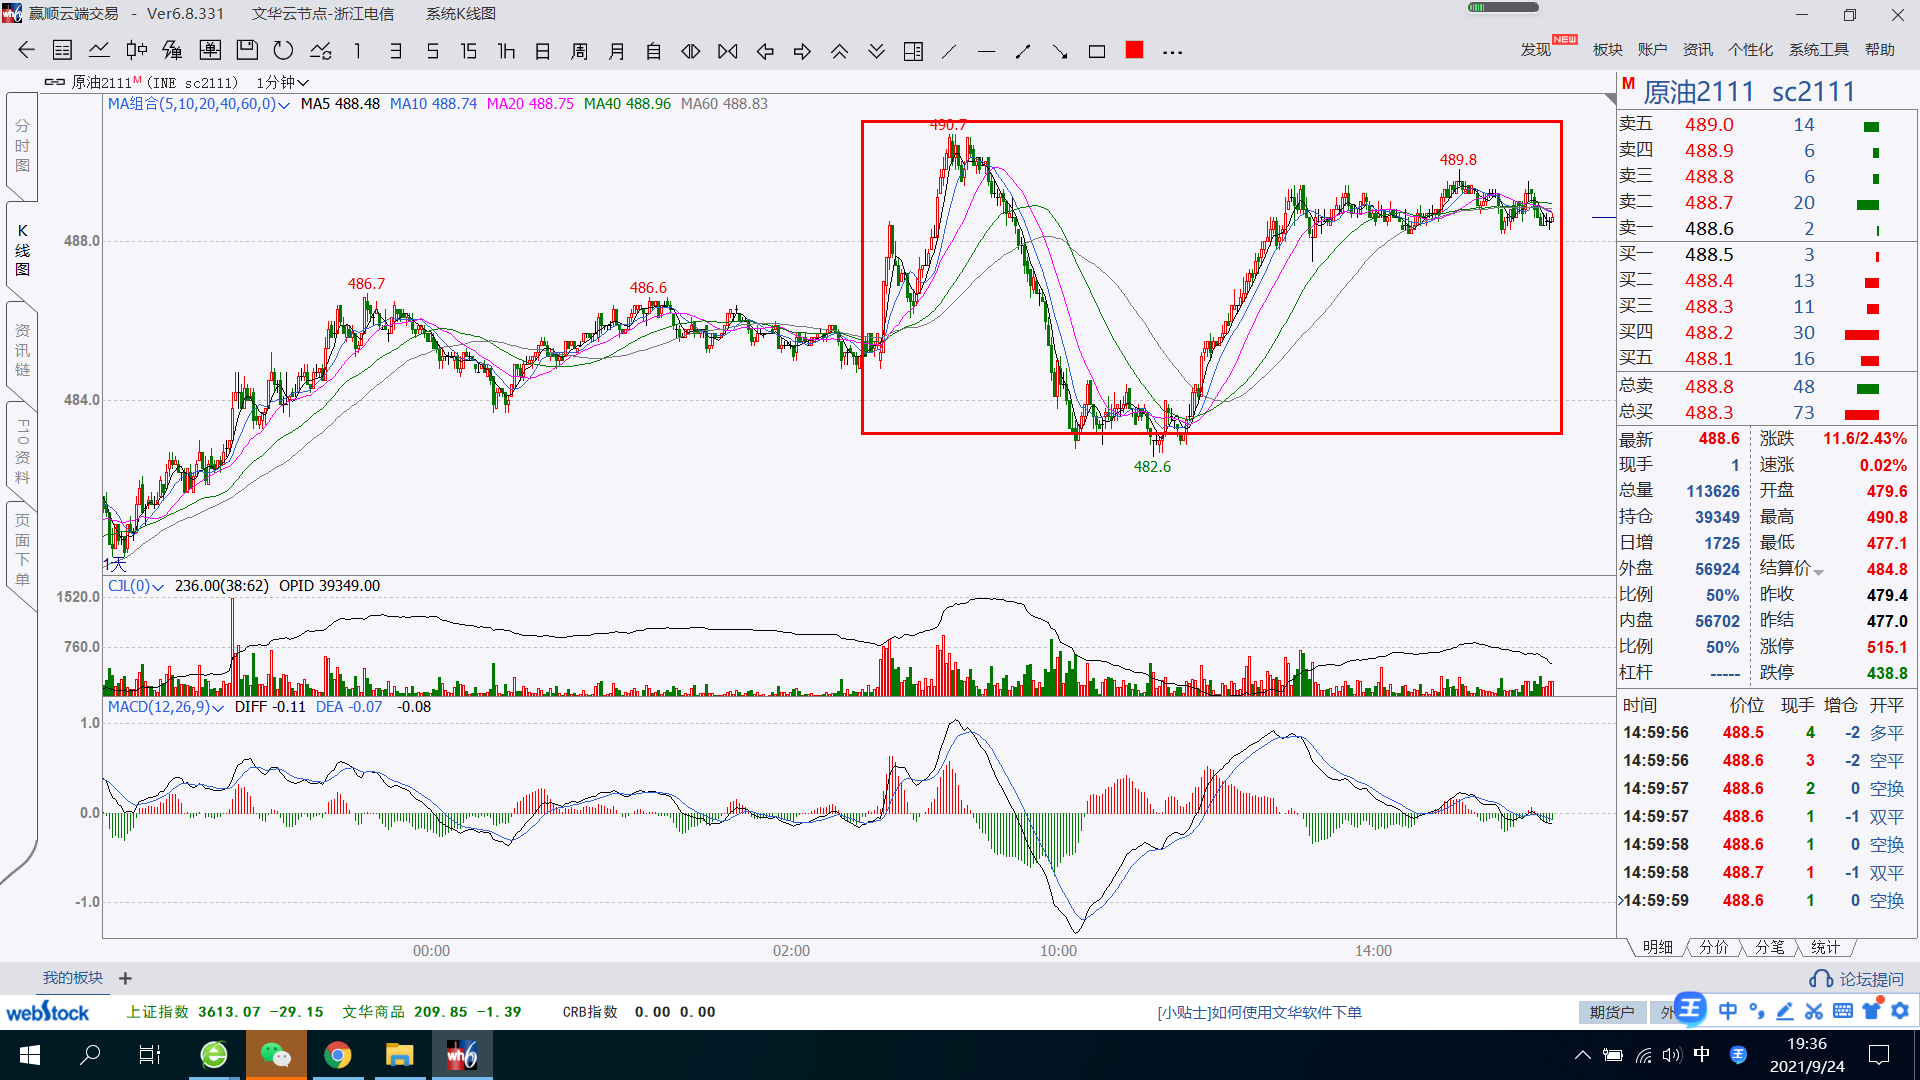The width and height of the screenshot is (1920, 1080).
Task: Switch to 15-minute period
Action: tap(468, 51)
